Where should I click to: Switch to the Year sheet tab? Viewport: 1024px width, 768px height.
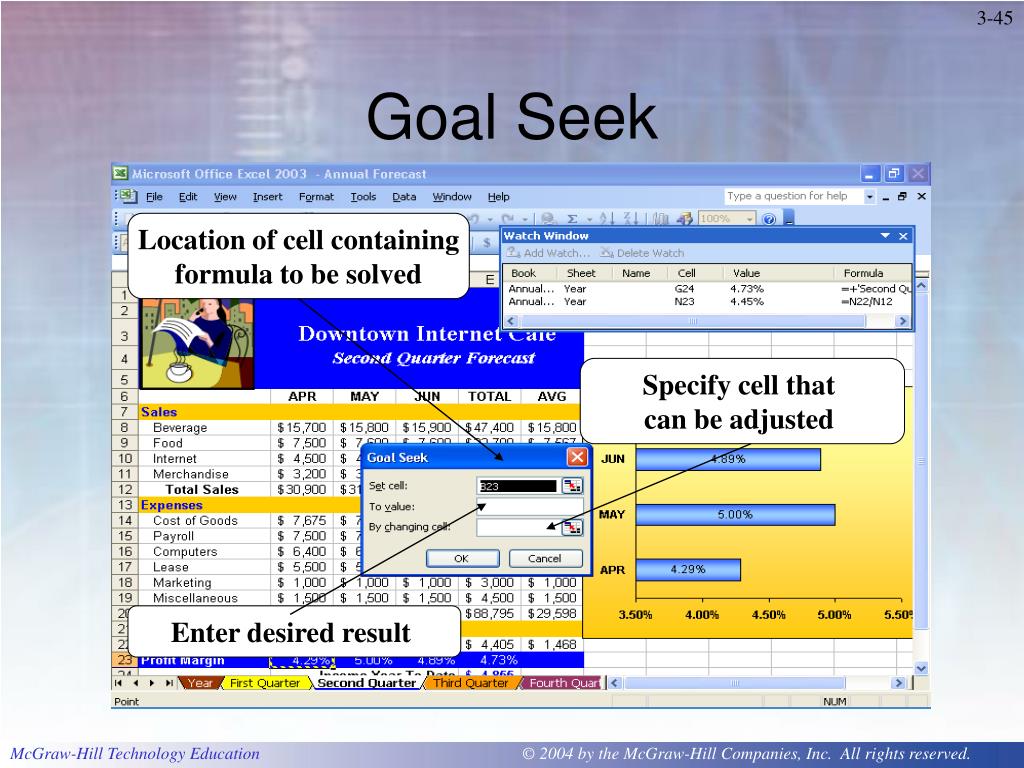click(x=200, y=683)
